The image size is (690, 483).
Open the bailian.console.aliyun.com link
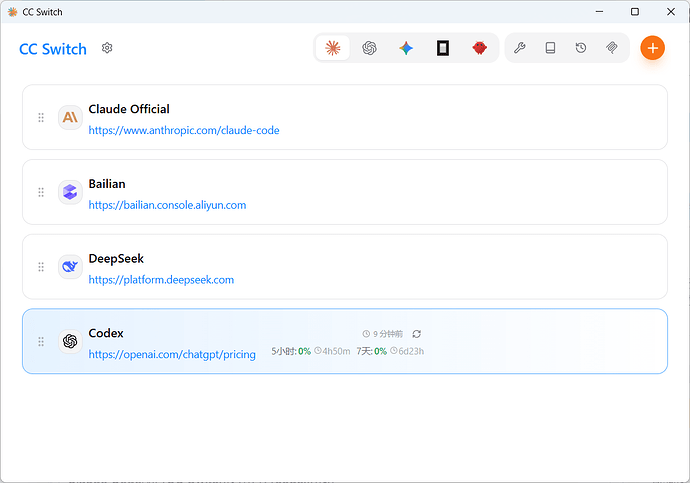(167, 205)
